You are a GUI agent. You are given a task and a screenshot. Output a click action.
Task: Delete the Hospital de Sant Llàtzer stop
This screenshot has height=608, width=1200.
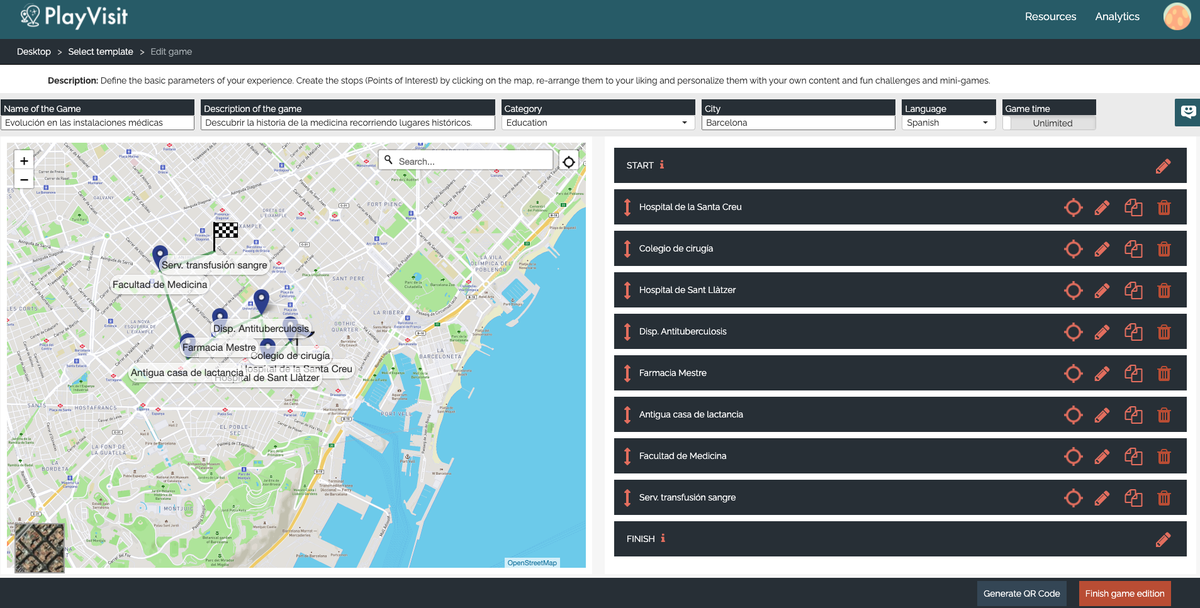(x=1164, y=290)
